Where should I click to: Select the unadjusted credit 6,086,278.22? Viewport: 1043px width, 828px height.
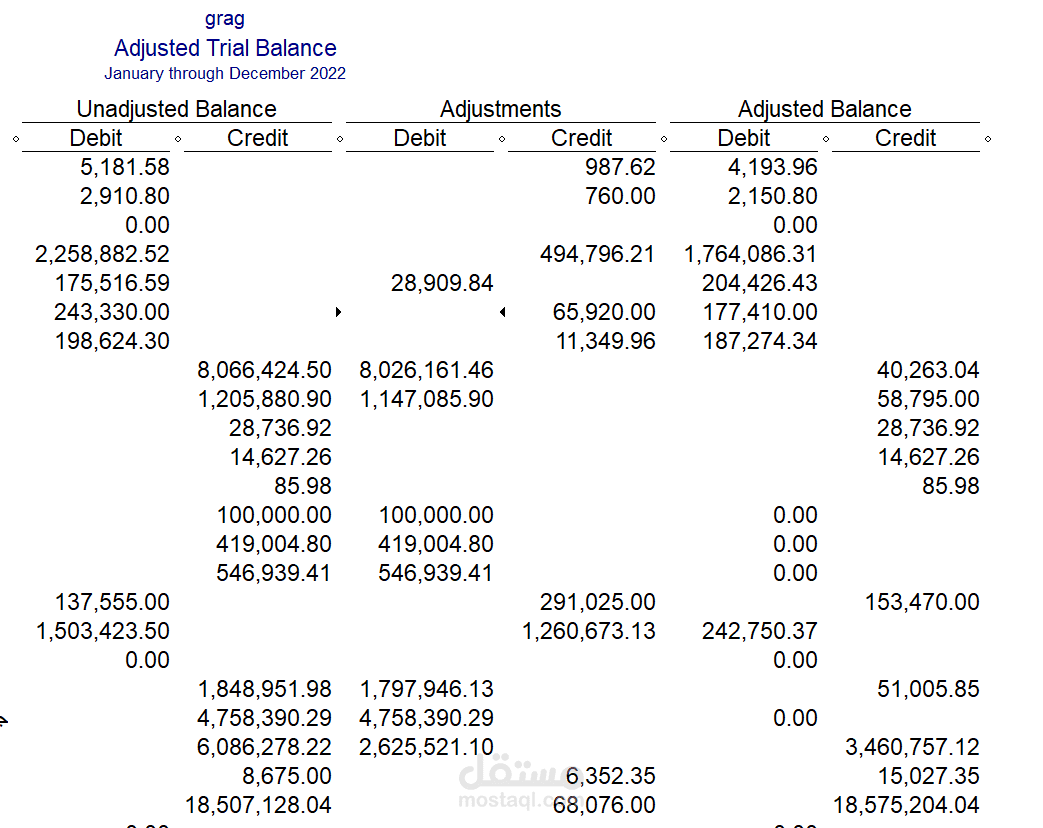(264, 748)
